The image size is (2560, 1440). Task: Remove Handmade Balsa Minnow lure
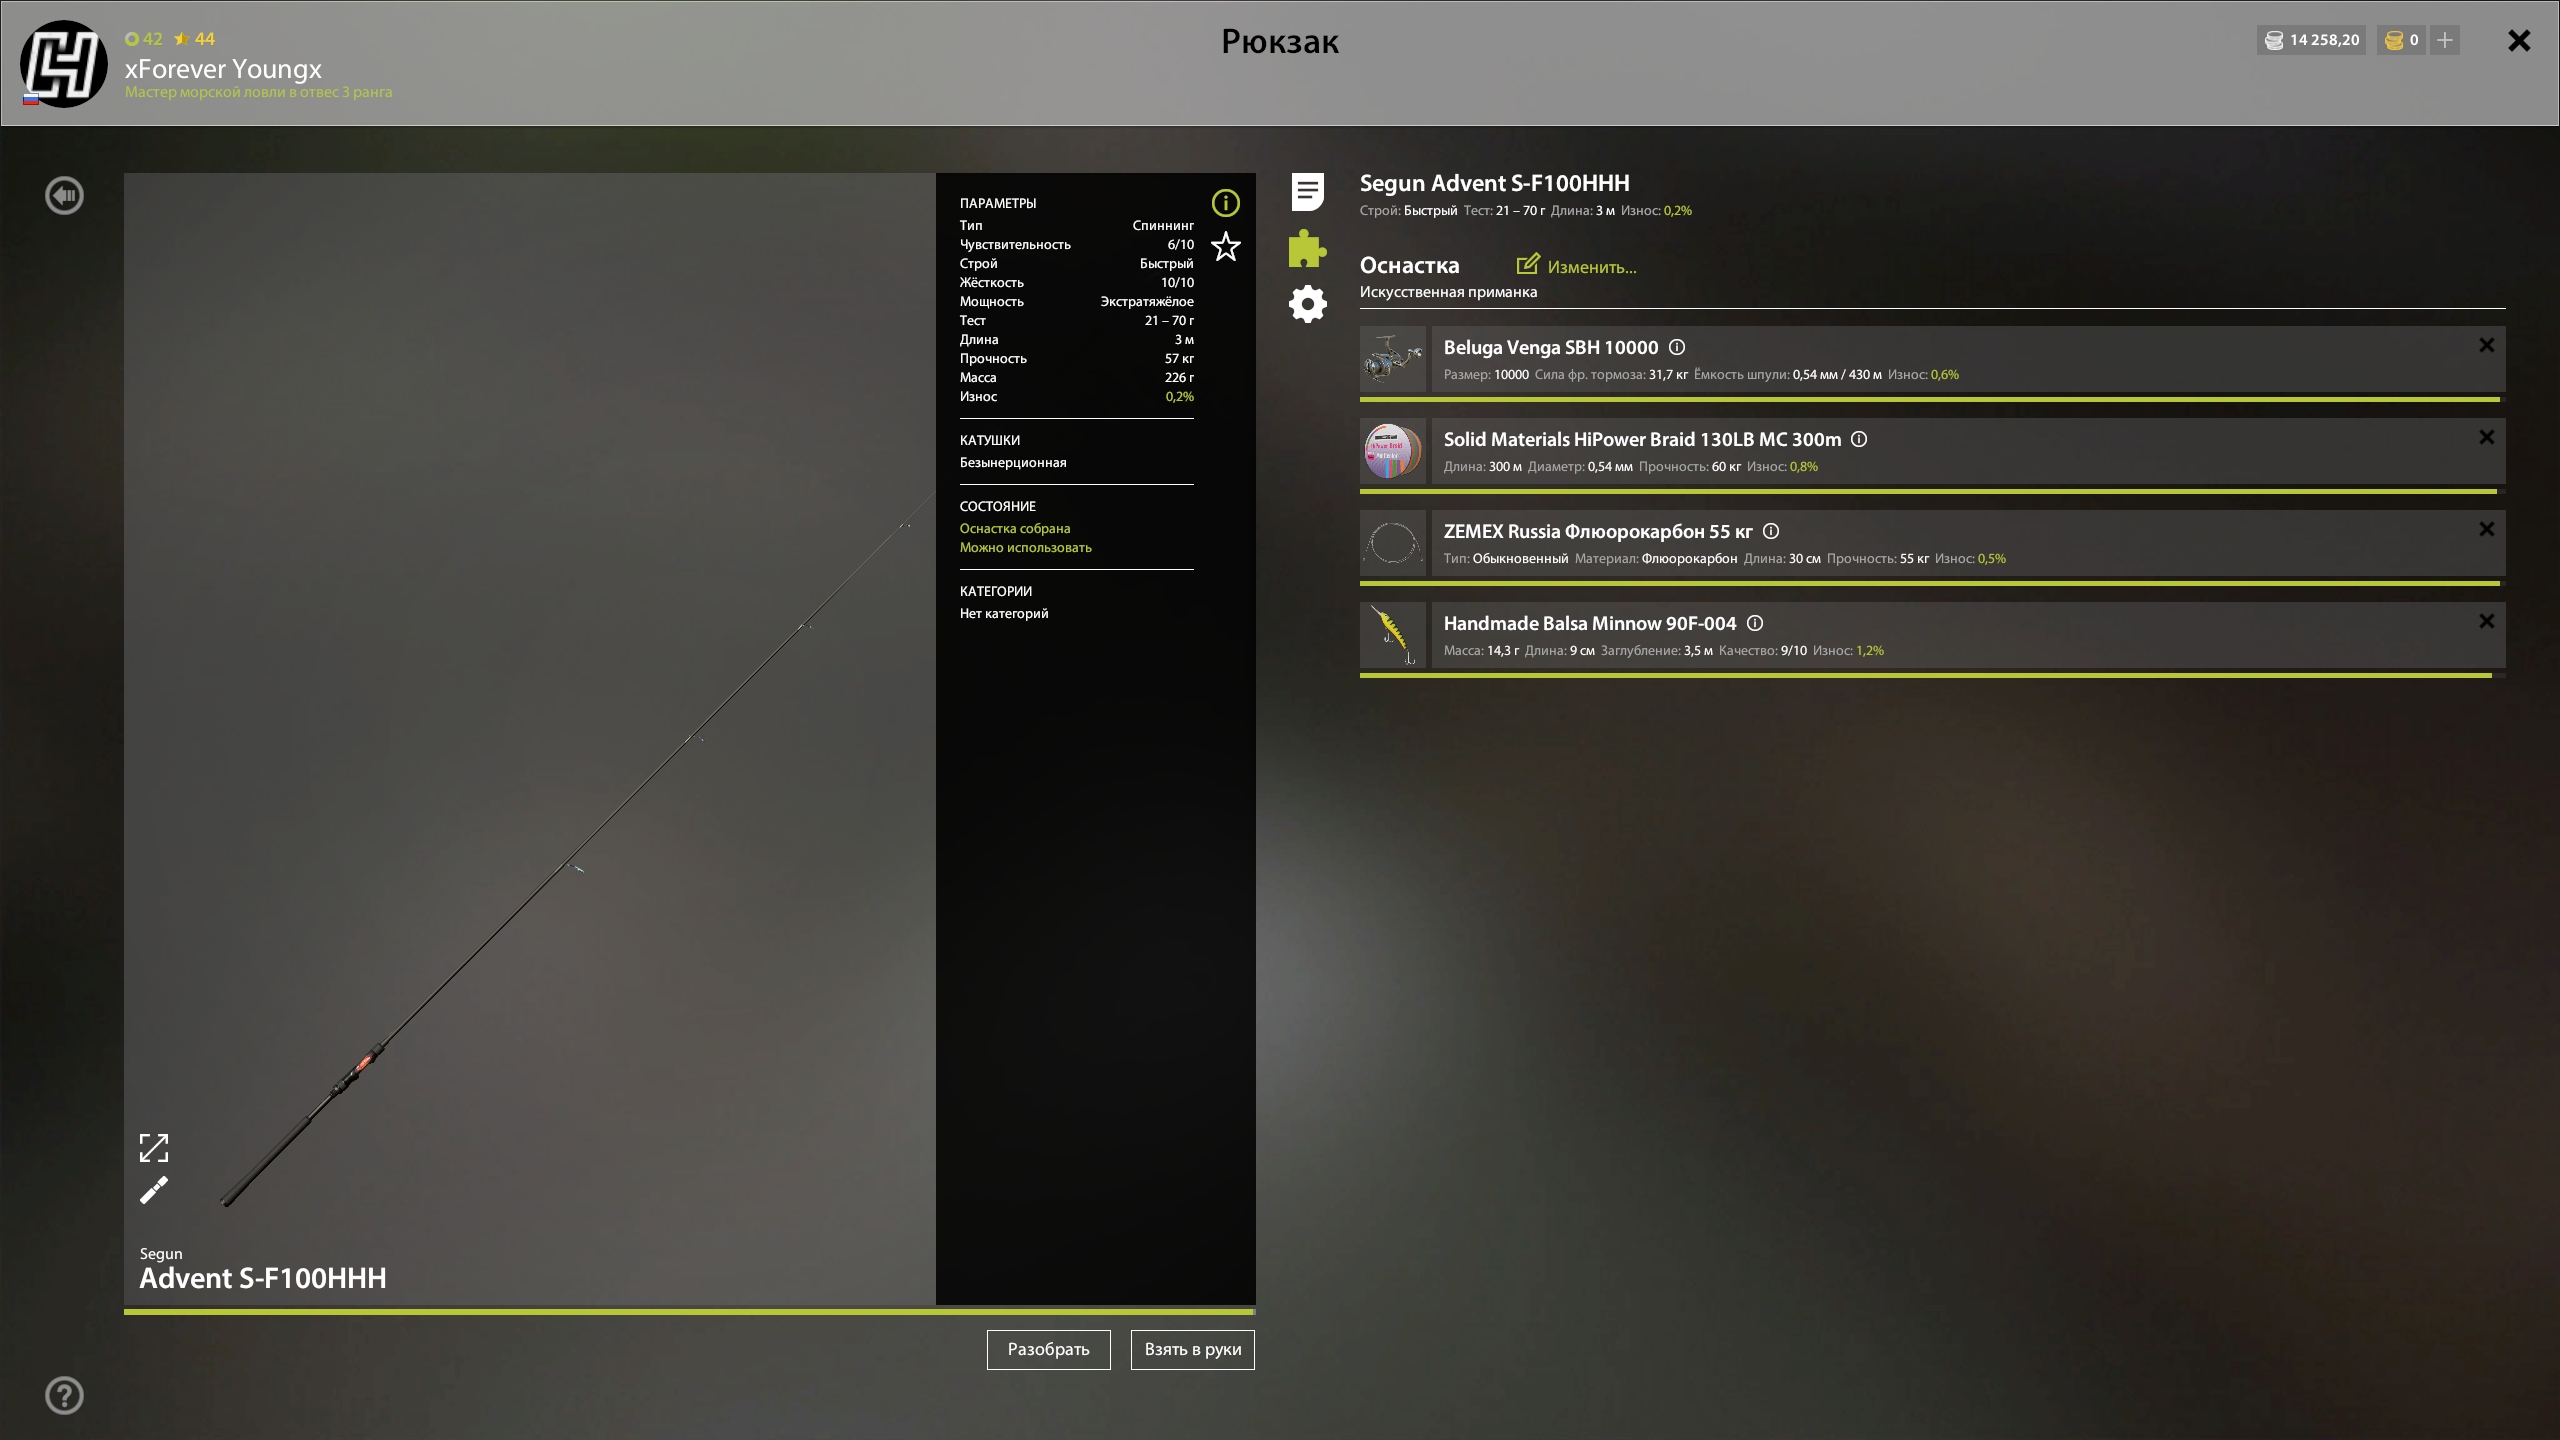pyautogui.click(x=2486, y=621)
